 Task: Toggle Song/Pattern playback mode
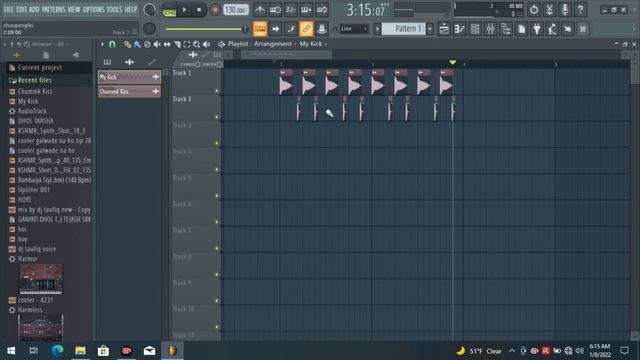[x=169, y=10]
